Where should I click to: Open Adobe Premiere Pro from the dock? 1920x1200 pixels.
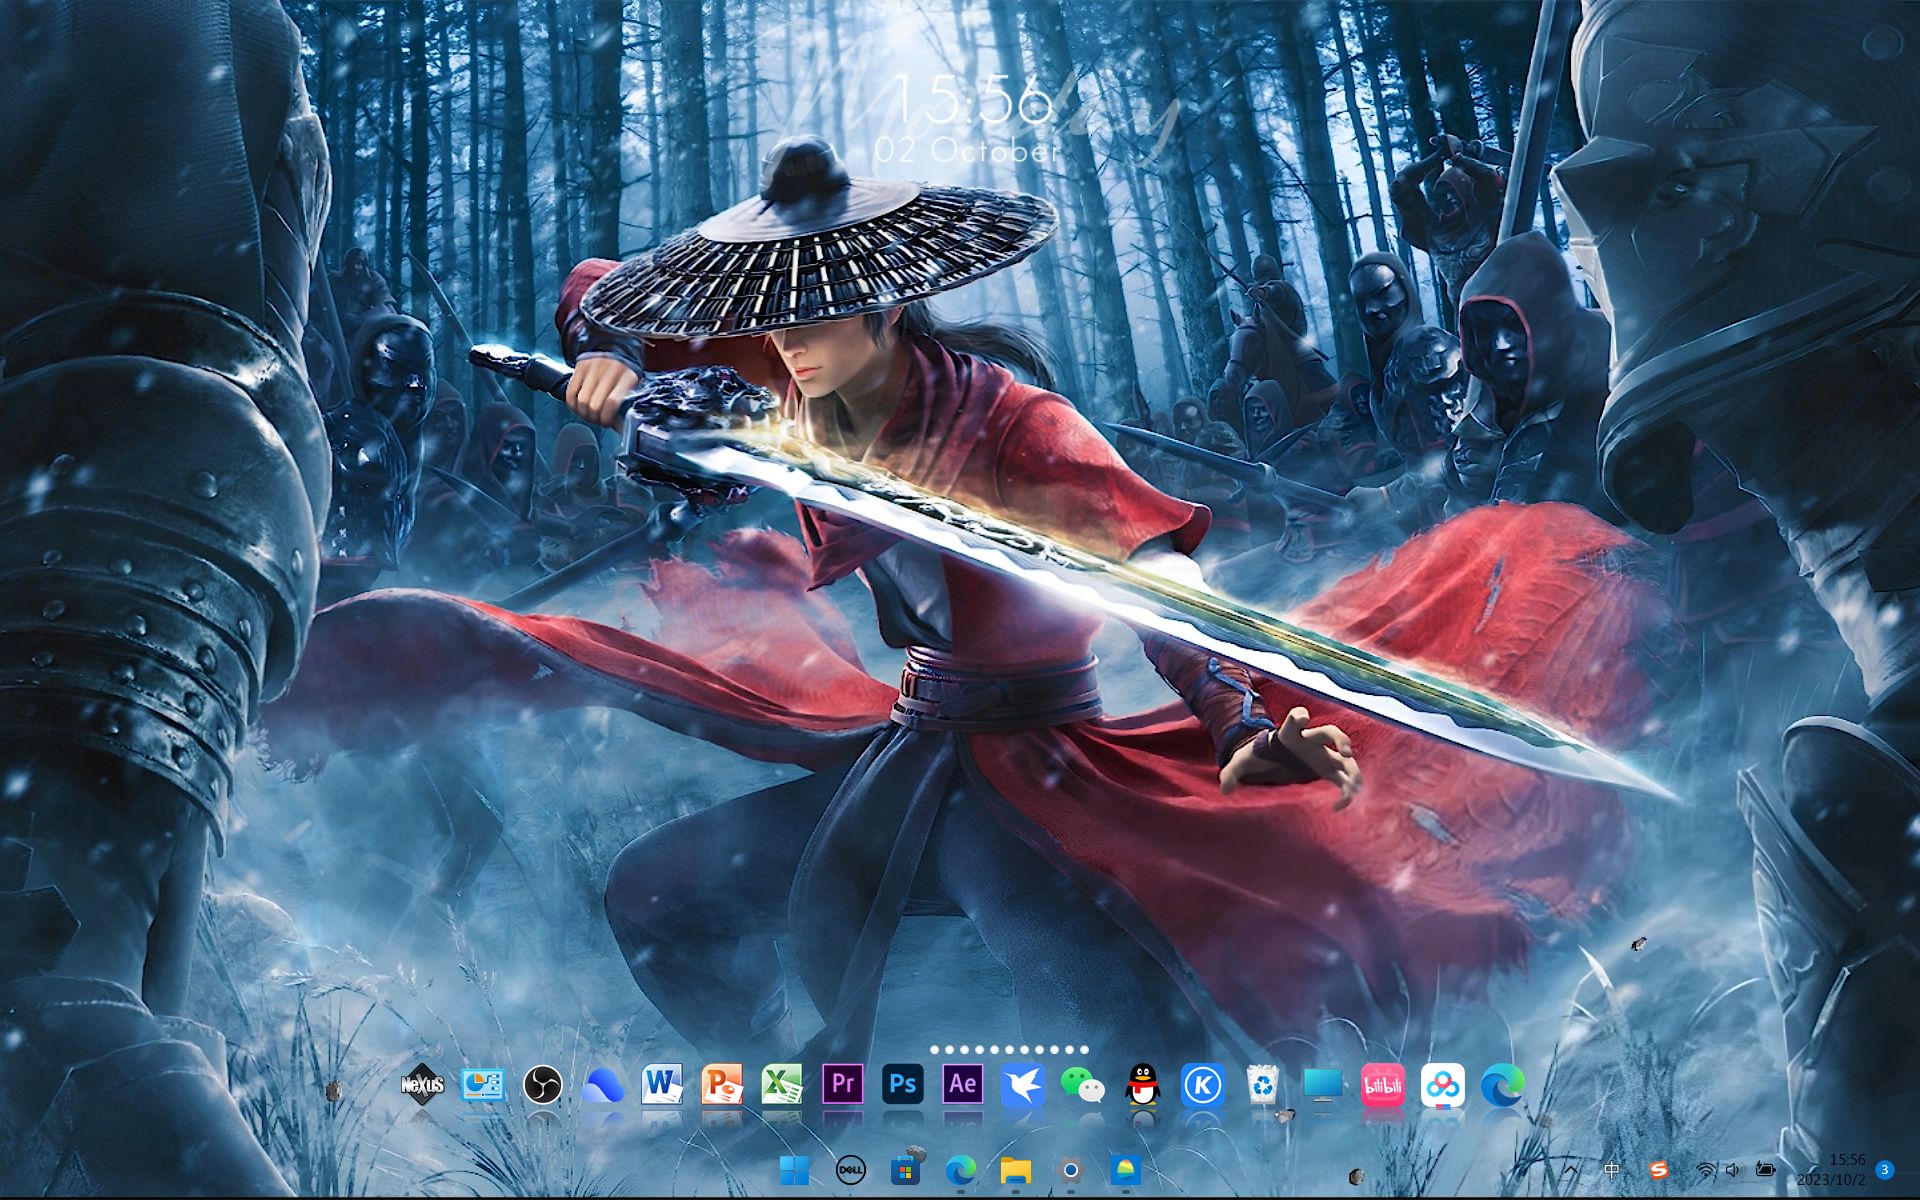click(842, 1084)
